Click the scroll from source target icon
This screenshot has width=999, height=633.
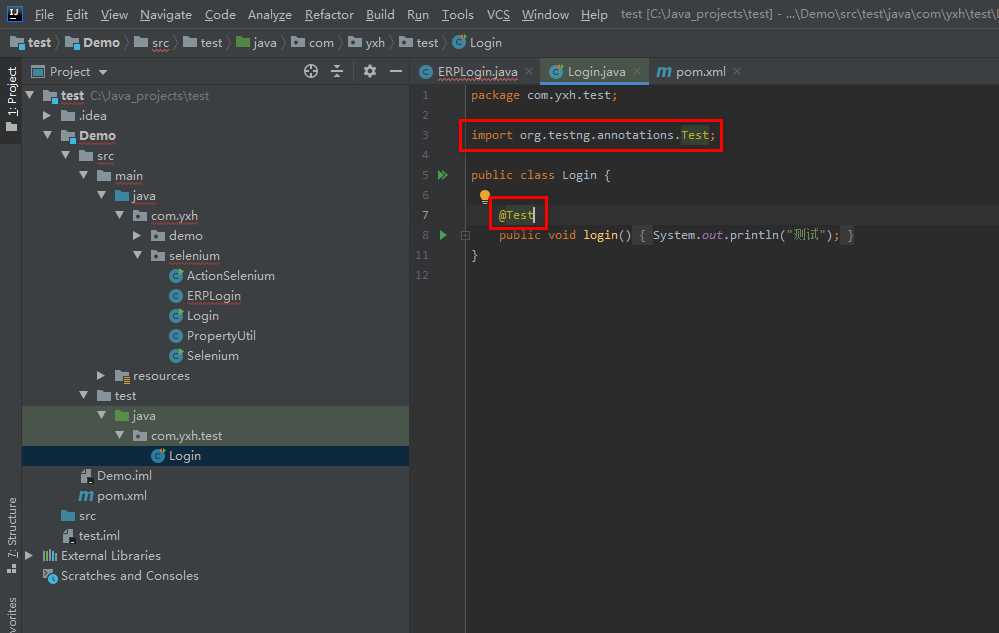(311, 71)
